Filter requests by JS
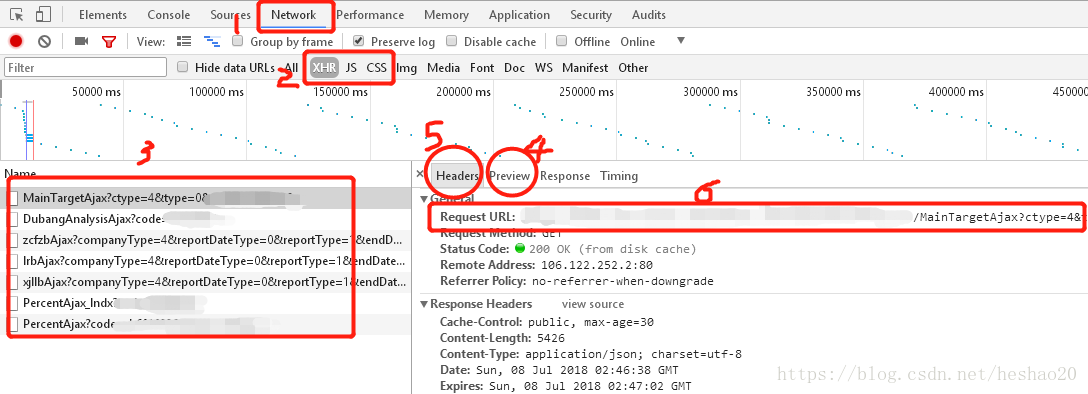The height and width of the screenshot is (394, 1088). (x=351, y=67)
